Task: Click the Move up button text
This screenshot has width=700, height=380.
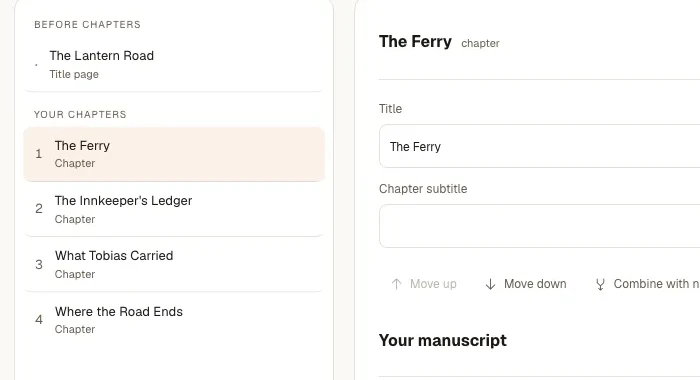Action: (x=433, y=284)
